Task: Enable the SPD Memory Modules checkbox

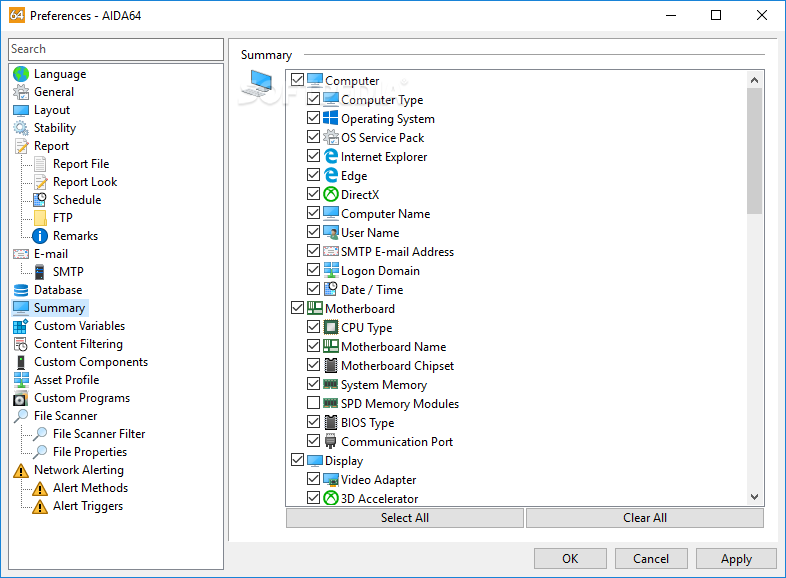Action: pyautogui.click(x=313, y=403)
